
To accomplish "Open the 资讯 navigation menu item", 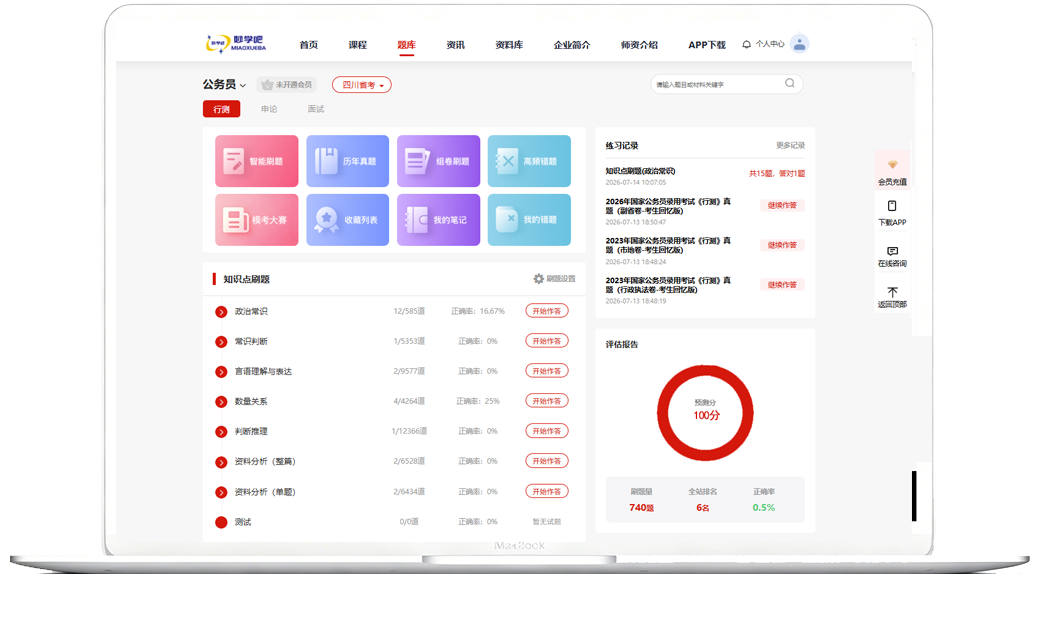I will 455,45.
